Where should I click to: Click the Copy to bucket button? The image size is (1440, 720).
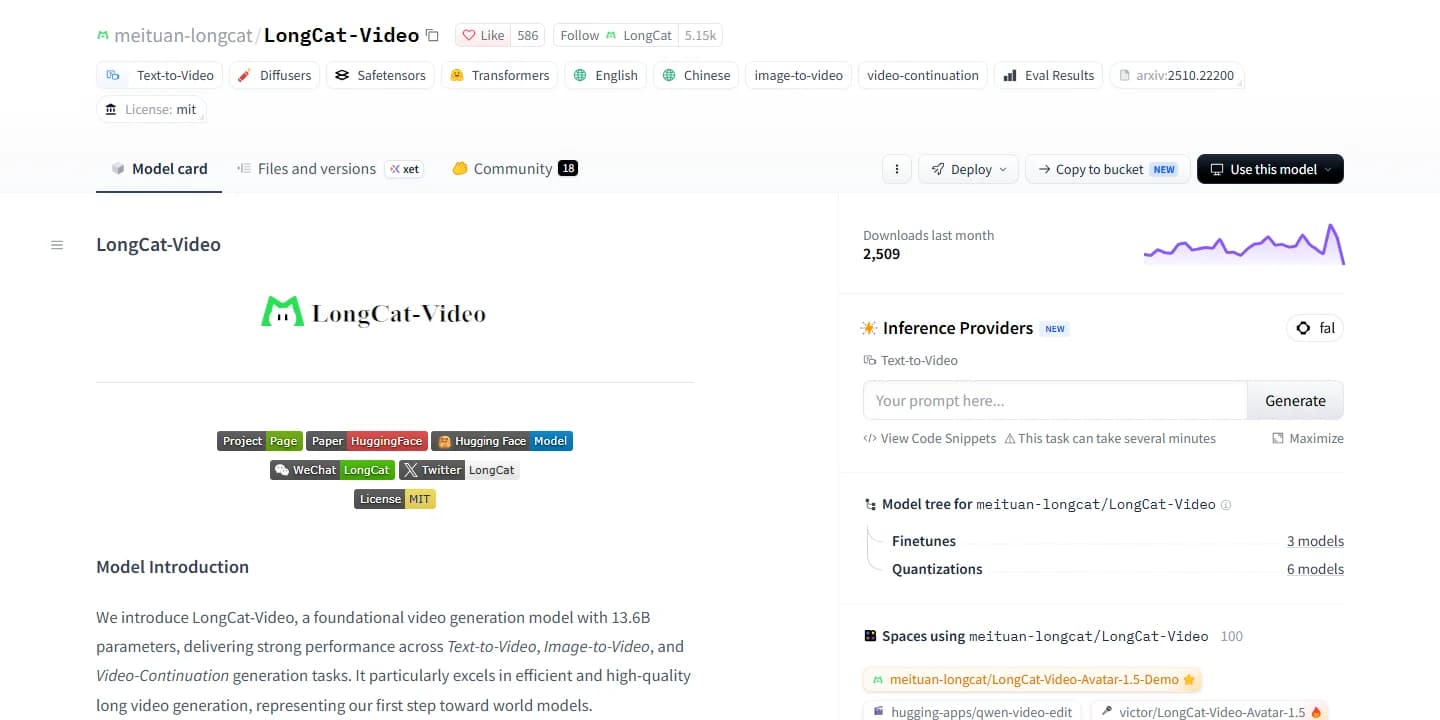(1107, 169)
